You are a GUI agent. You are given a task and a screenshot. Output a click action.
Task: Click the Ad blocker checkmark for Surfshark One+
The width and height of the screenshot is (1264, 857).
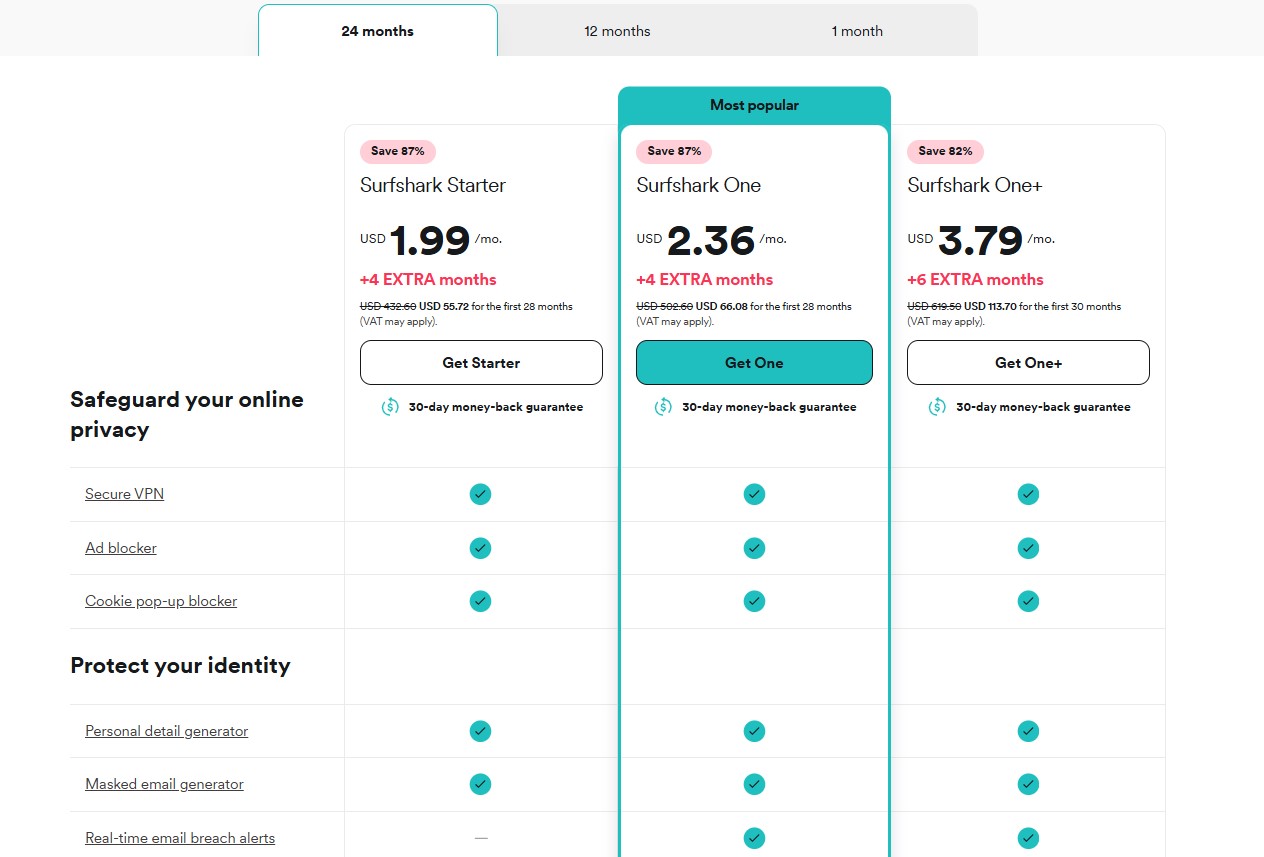(1028, 548)
